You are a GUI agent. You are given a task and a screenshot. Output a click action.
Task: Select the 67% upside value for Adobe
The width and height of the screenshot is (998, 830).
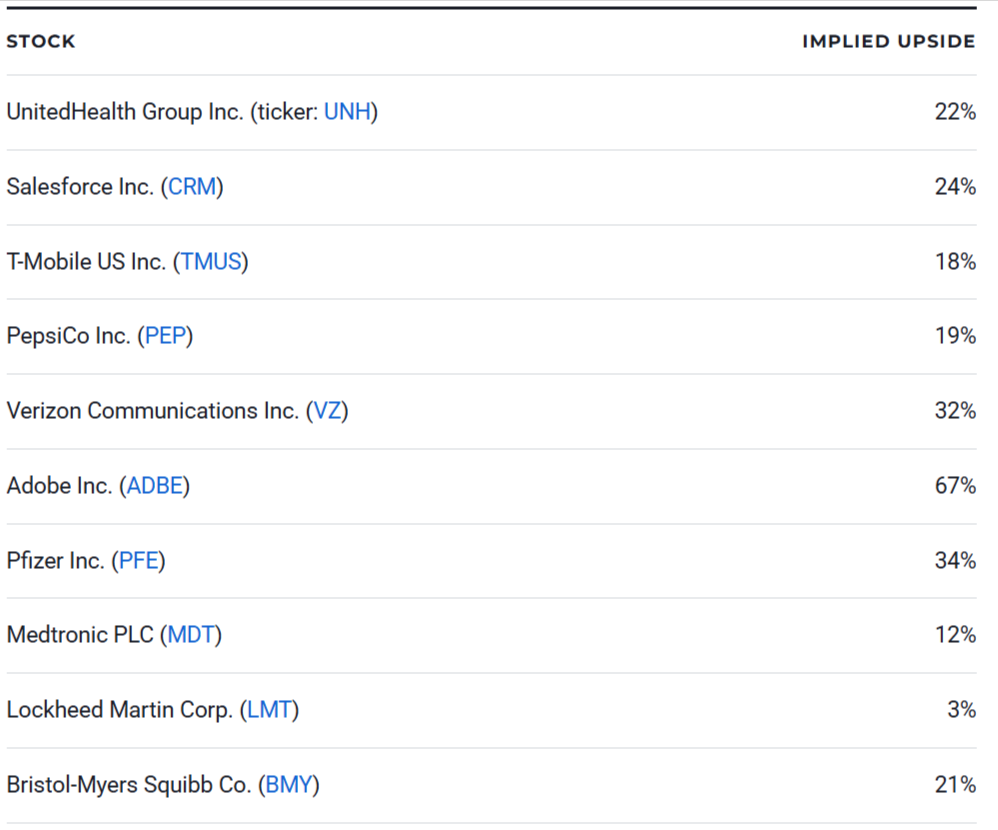(x=955, y=486)
